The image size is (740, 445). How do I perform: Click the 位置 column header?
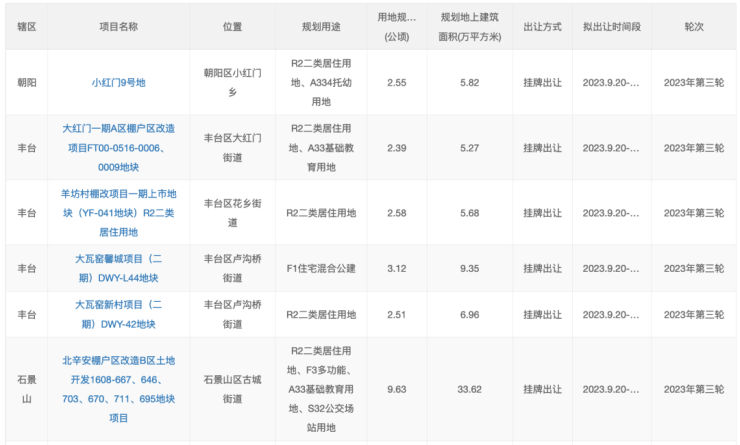tap(232, 27)
